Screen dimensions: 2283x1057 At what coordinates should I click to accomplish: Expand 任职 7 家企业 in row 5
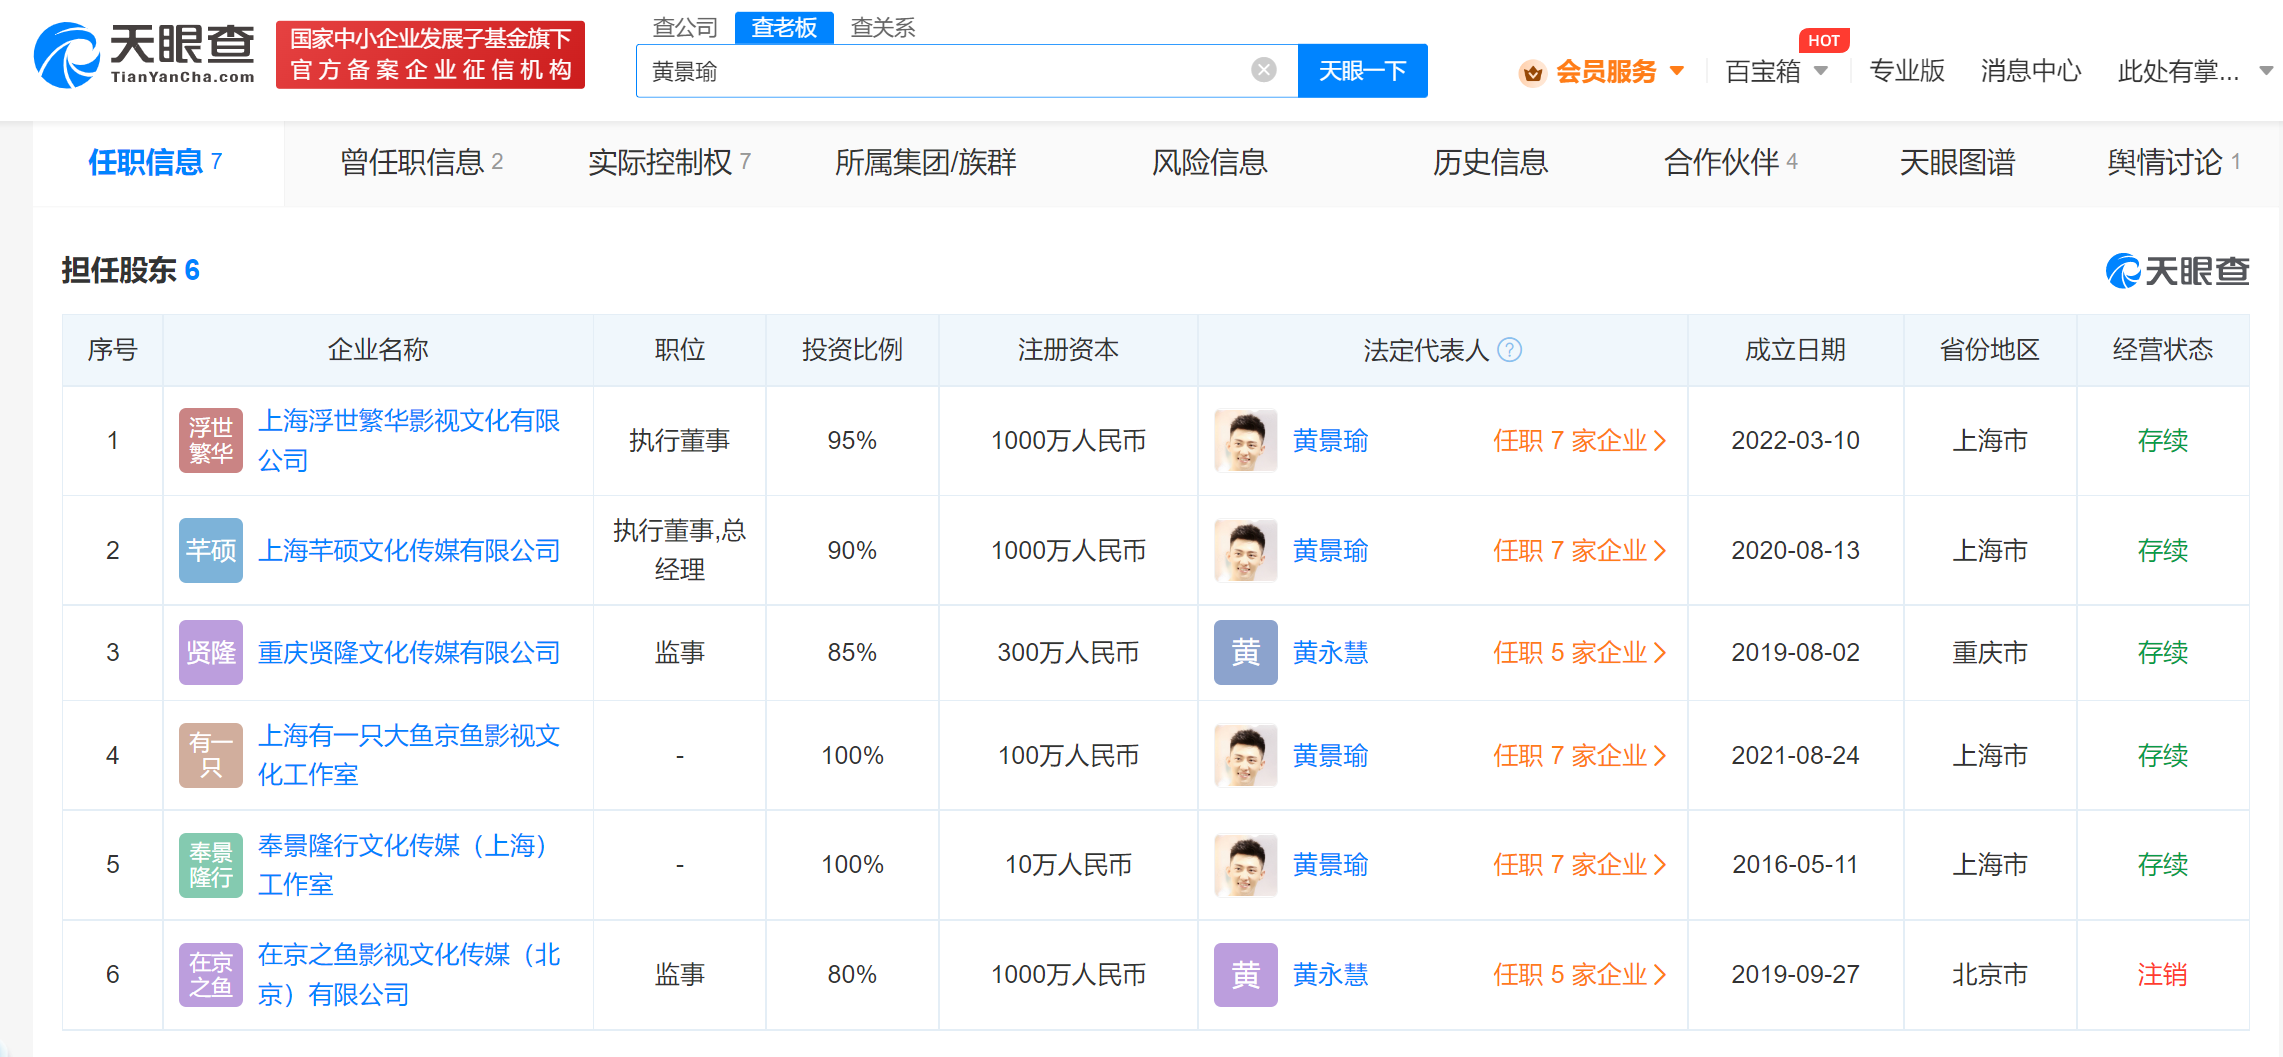click(1580, 865)
